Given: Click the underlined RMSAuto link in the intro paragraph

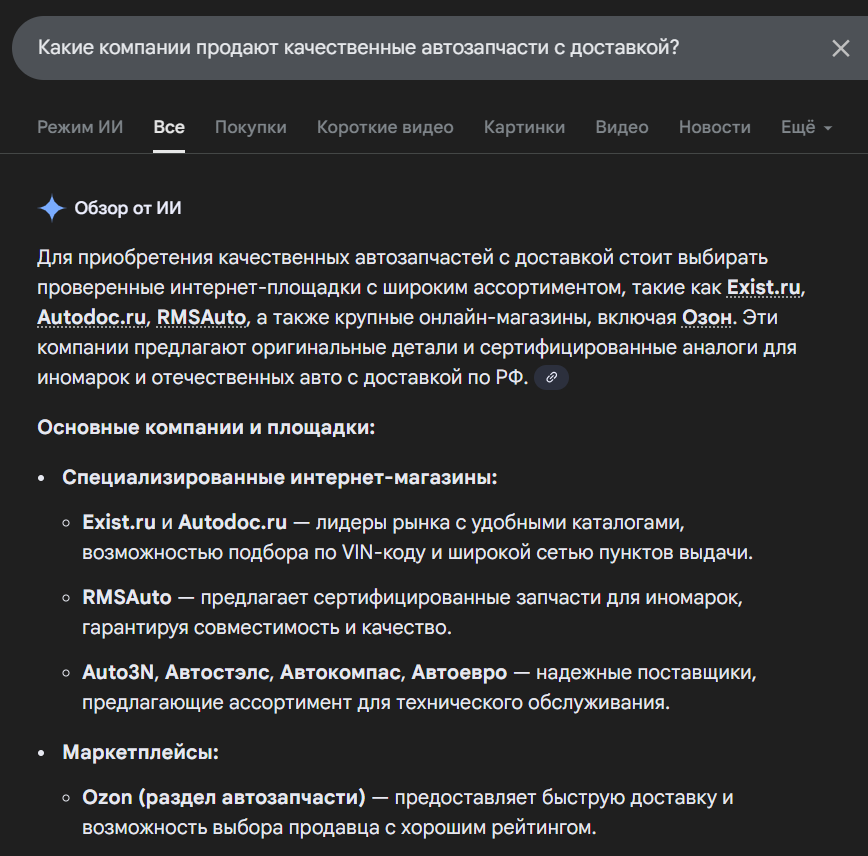Looking at the screenshot, I should pos(200,318).
